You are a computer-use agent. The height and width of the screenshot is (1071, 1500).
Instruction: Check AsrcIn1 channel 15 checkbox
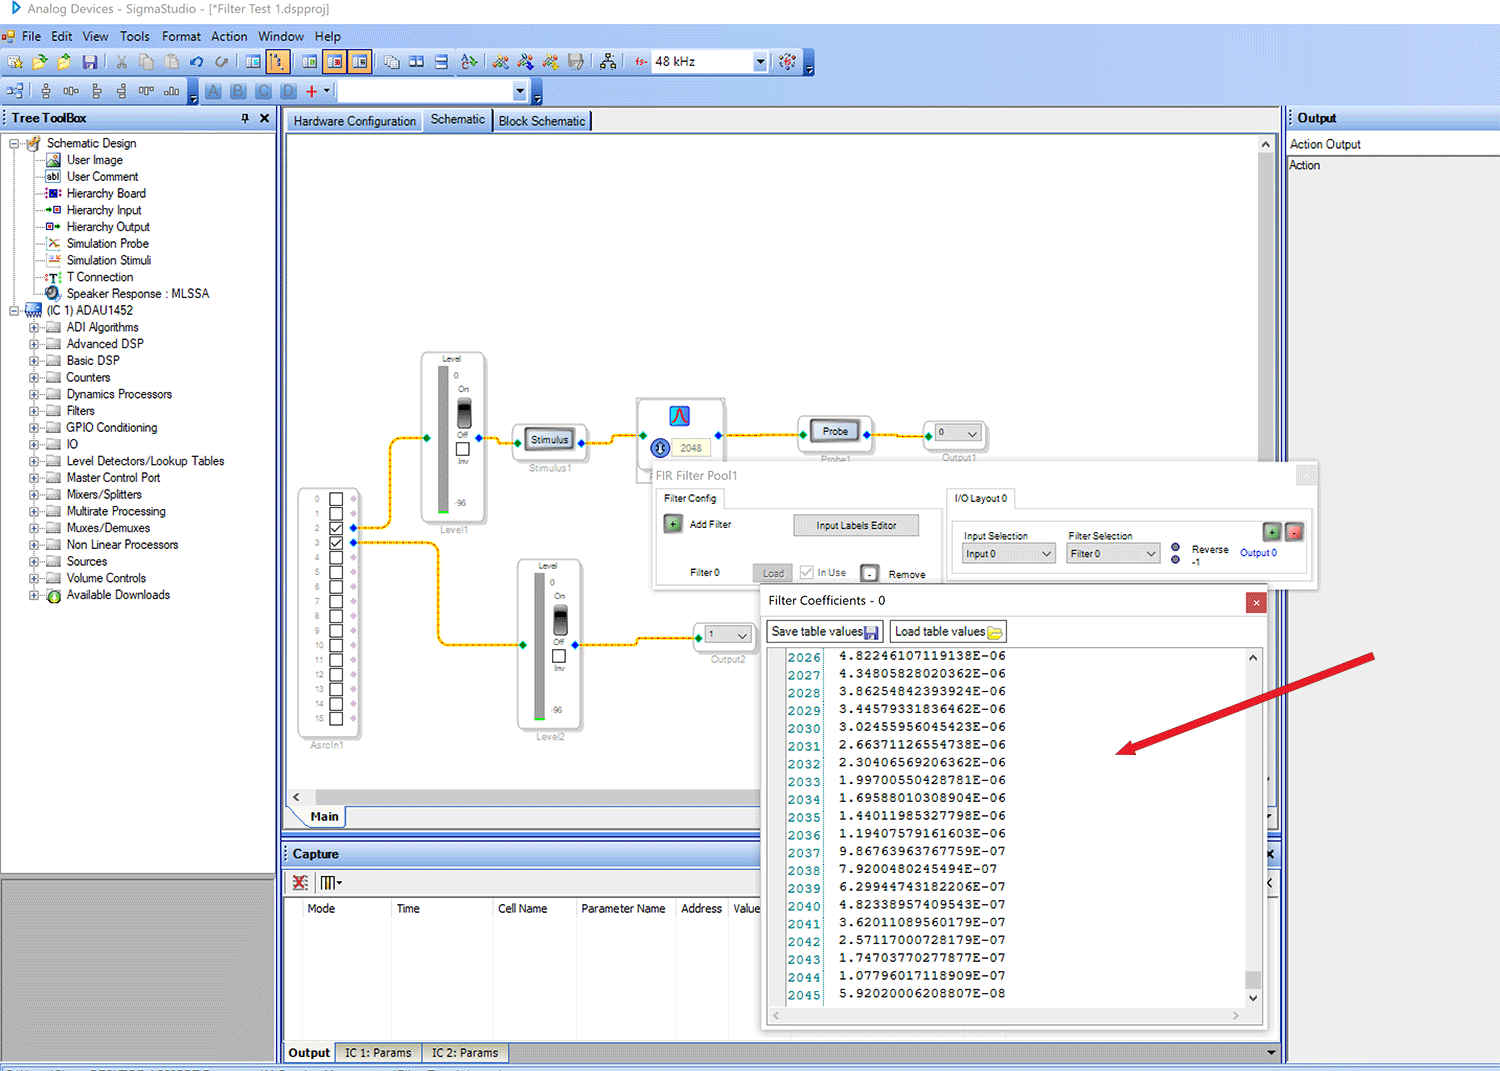[x=336, y=718]
